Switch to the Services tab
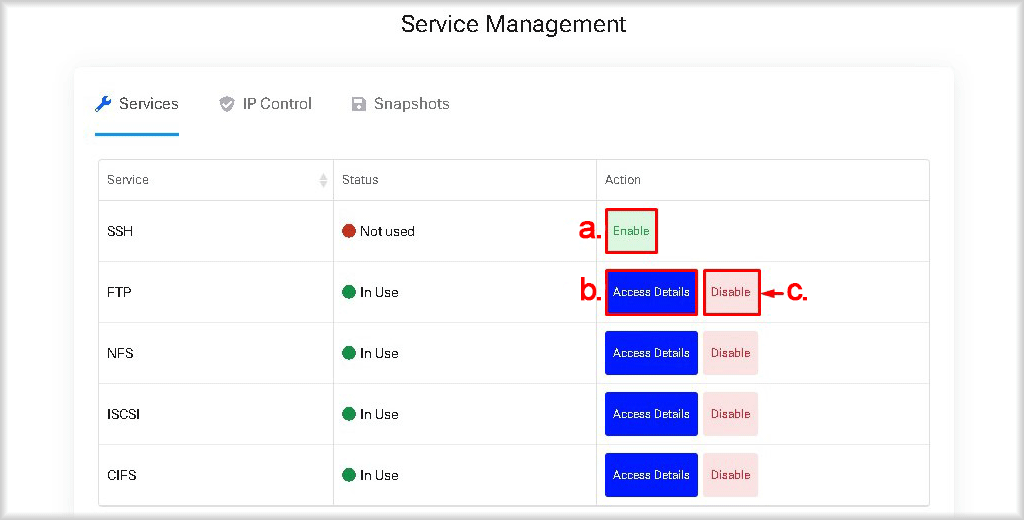The height and width of the screenshot is (520, 1024). coord(136,104)
